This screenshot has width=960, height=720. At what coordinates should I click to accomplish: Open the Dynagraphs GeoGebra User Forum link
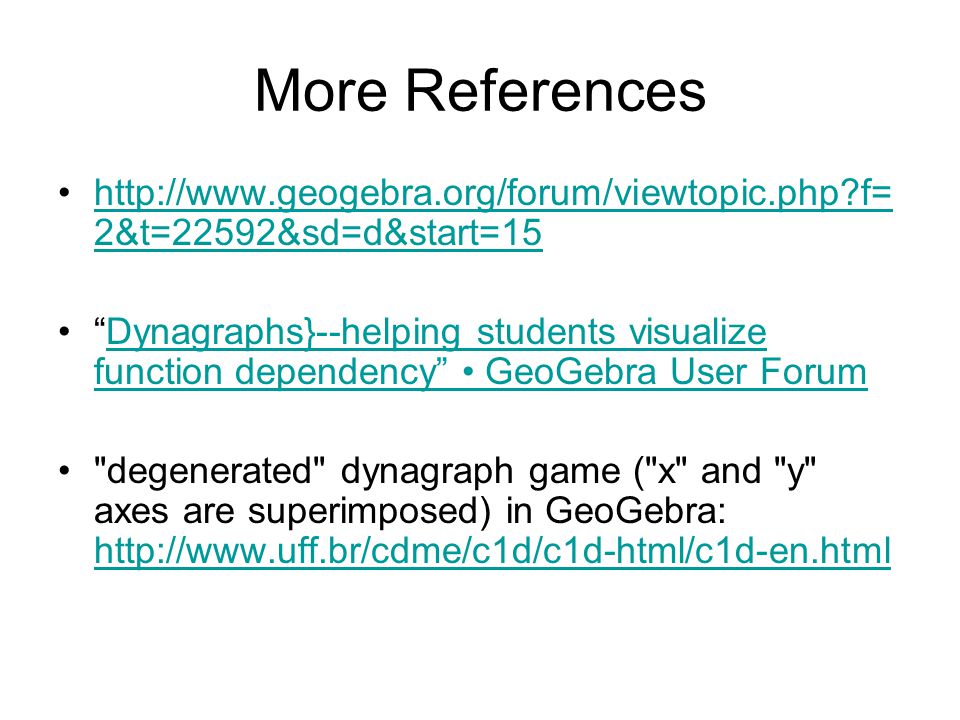pos(481,352)
